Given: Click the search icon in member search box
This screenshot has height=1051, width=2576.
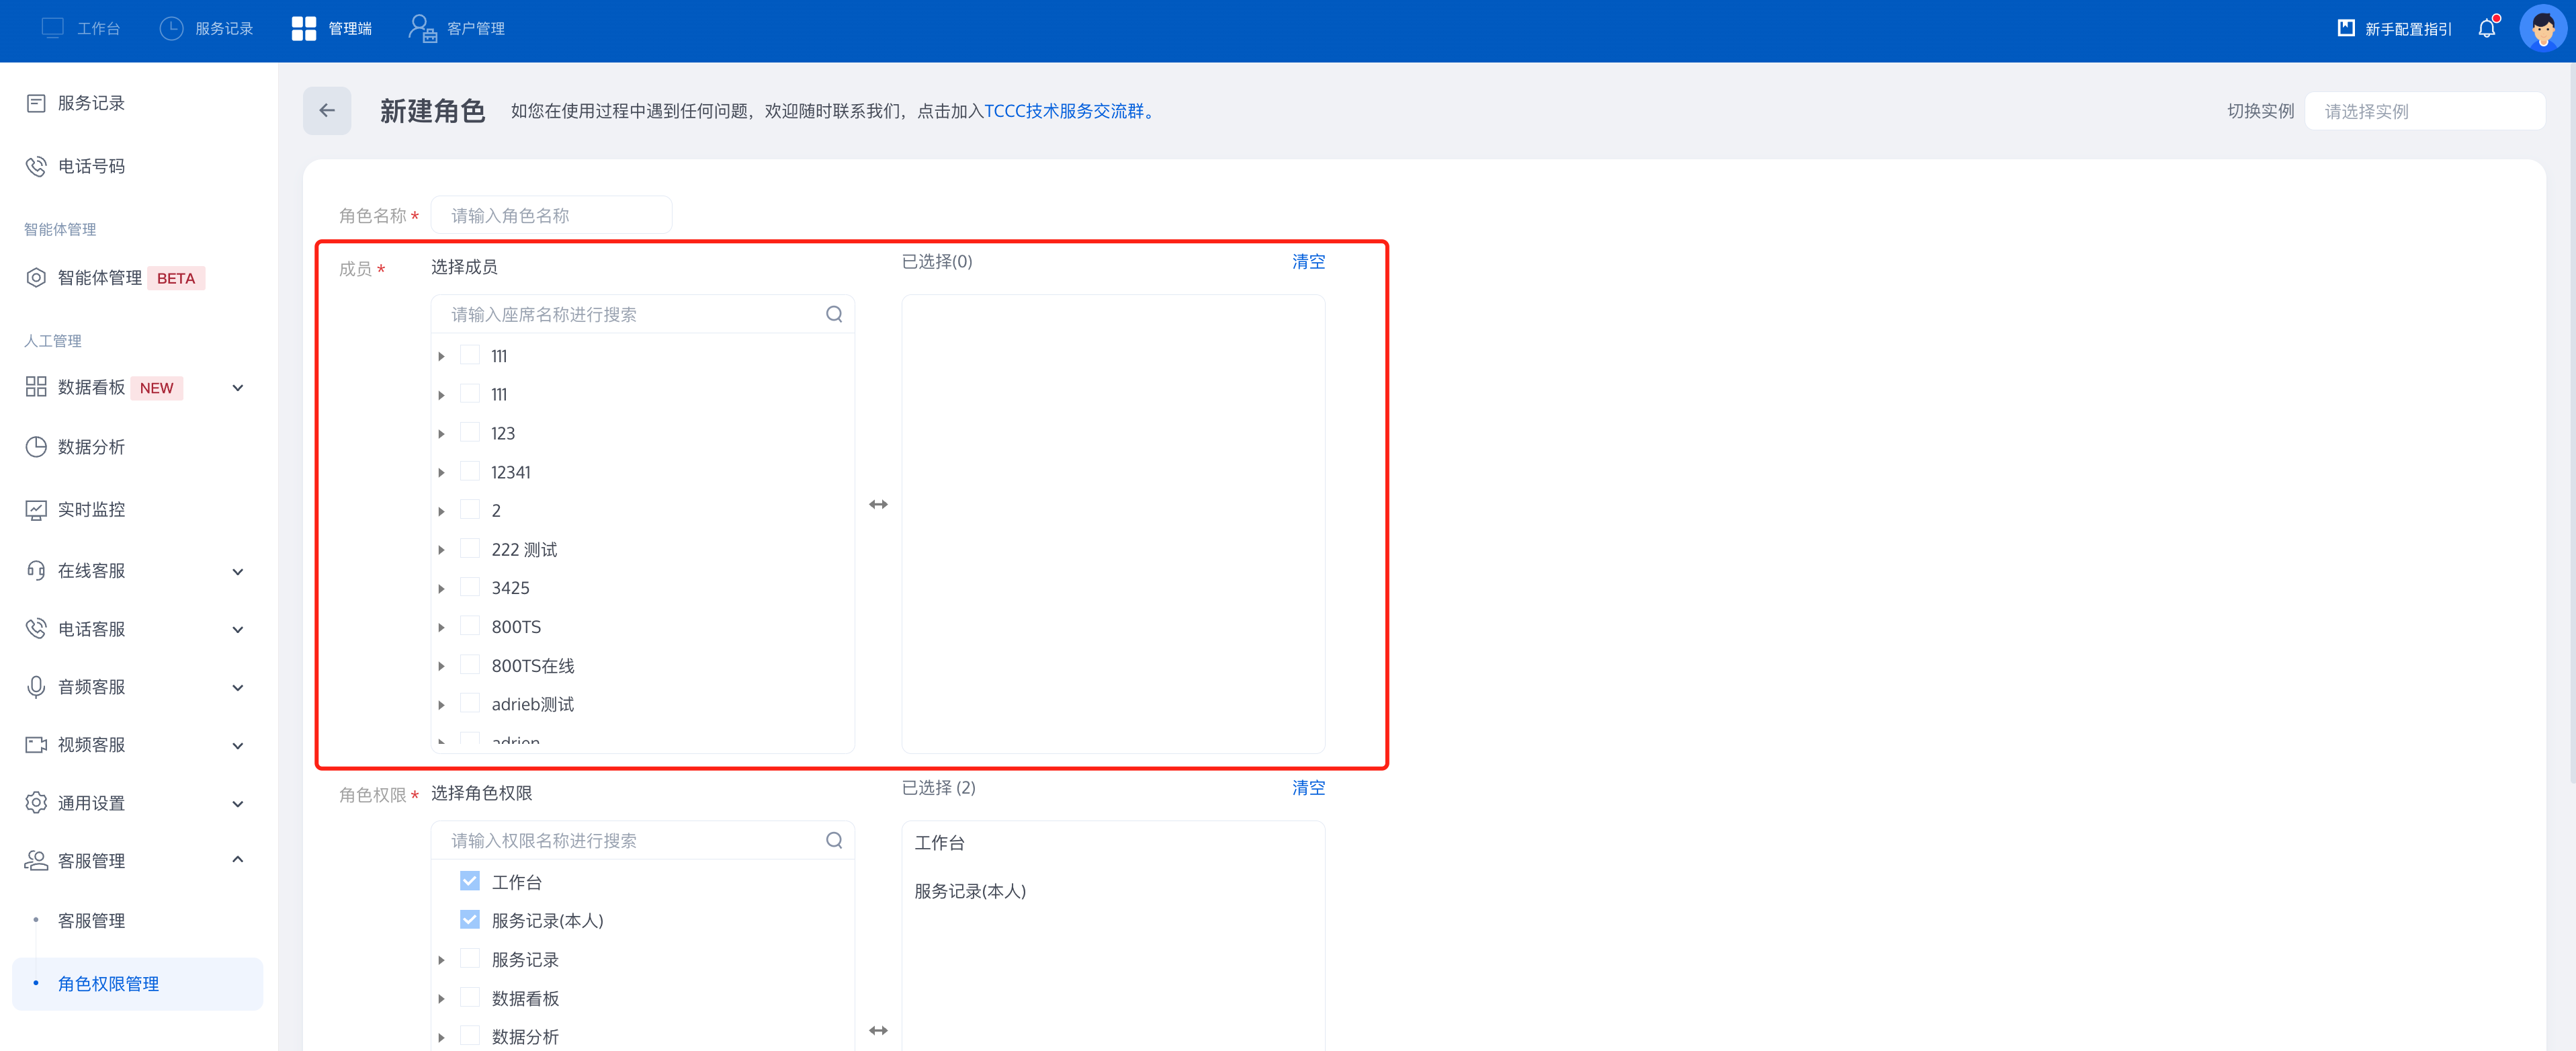Looking at the screenshot, I should [834, 314].
